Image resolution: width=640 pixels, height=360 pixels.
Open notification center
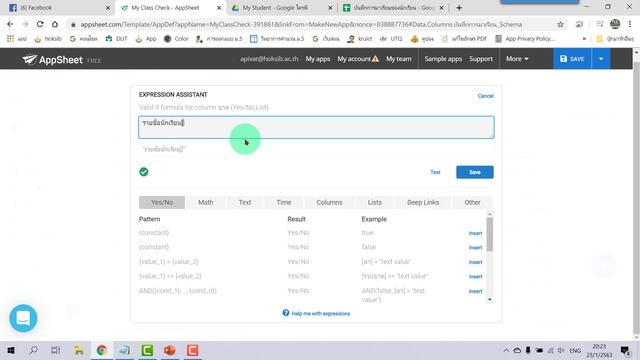pyautogui.click(x=625, y=351)
